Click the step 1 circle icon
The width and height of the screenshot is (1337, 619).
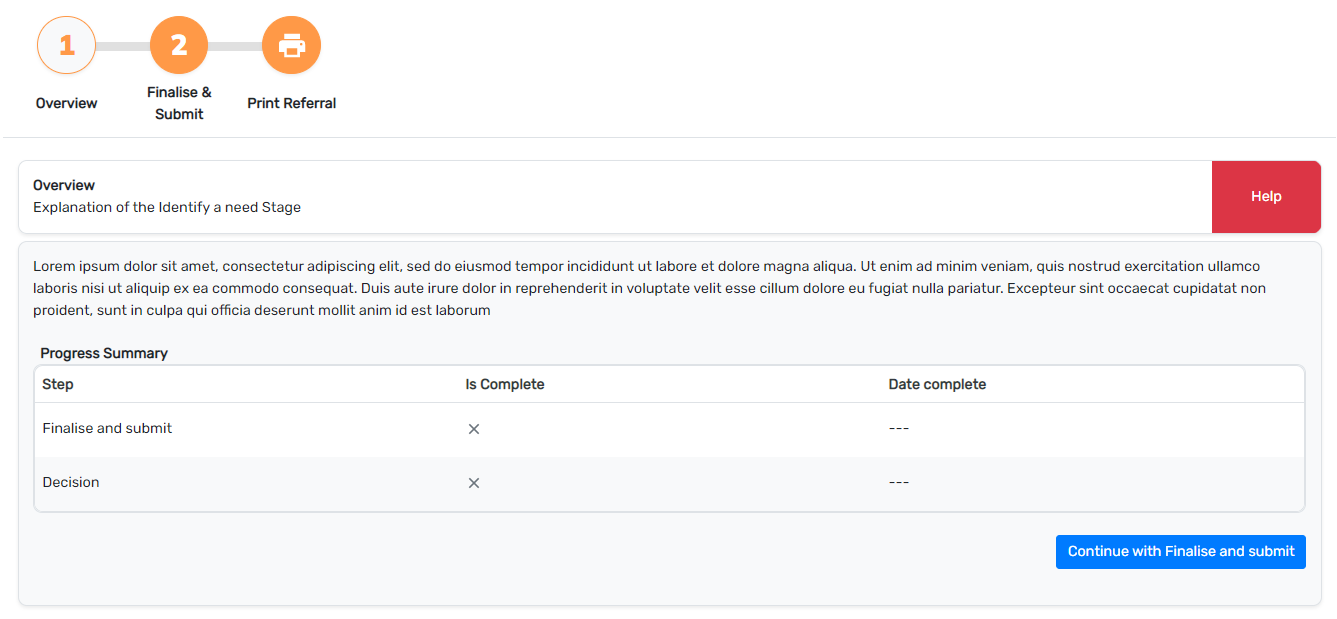click(66, 45)
